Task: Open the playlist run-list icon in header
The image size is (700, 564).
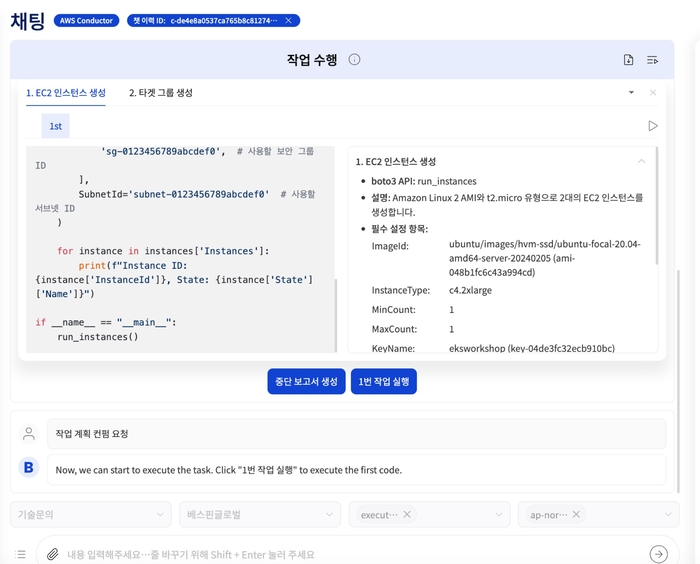Action: (x=652, y=60)
